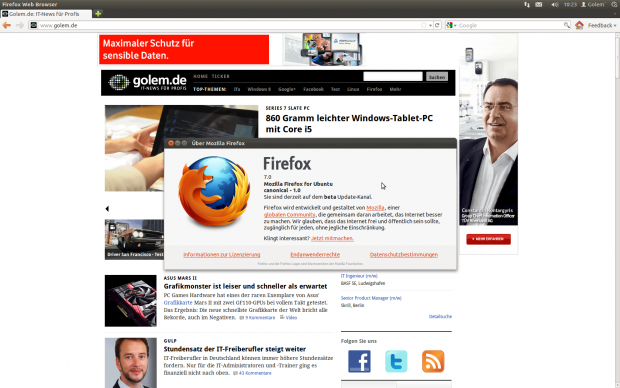Select the Google+ top theme
This screenshot has width=620, height=388.
click(287, 89)
